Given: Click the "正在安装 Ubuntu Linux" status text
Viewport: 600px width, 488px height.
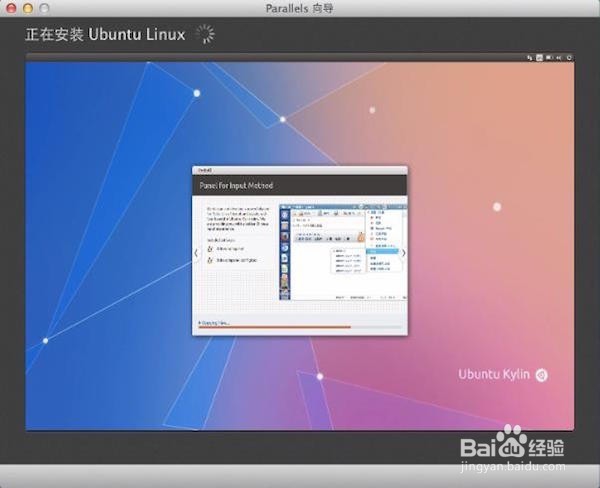Looking at the screenshot, I should point(105,34).
